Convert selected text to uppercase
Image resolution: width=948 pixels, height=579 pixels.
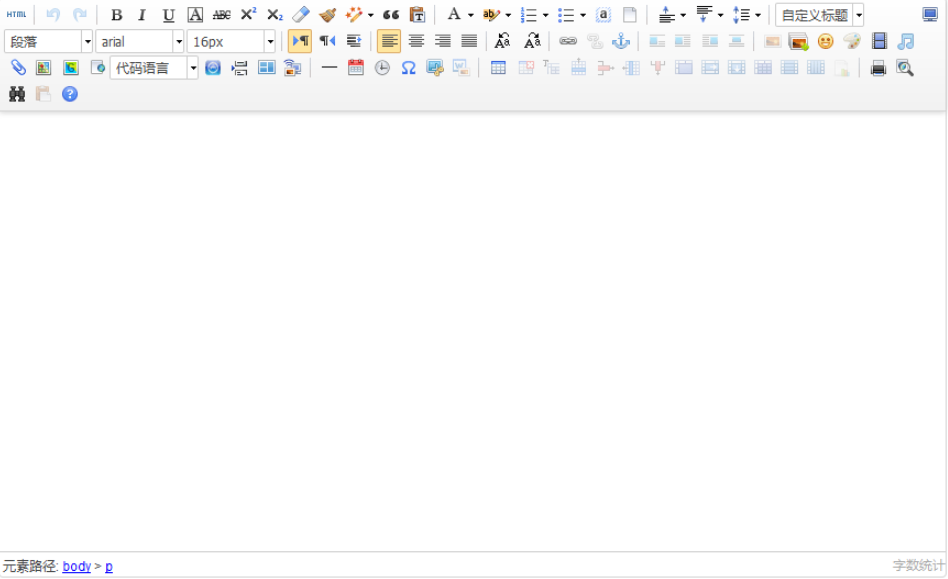click(x=502, y=41)
